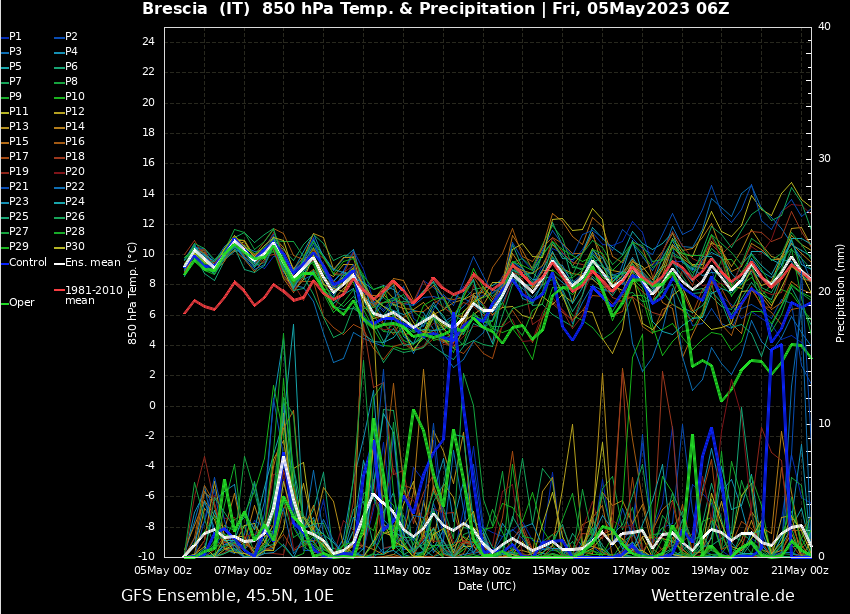The width and height of the screenshot is (850, 614).
Task: Select the Ens. mean legend entry
Action: point(92,262)
